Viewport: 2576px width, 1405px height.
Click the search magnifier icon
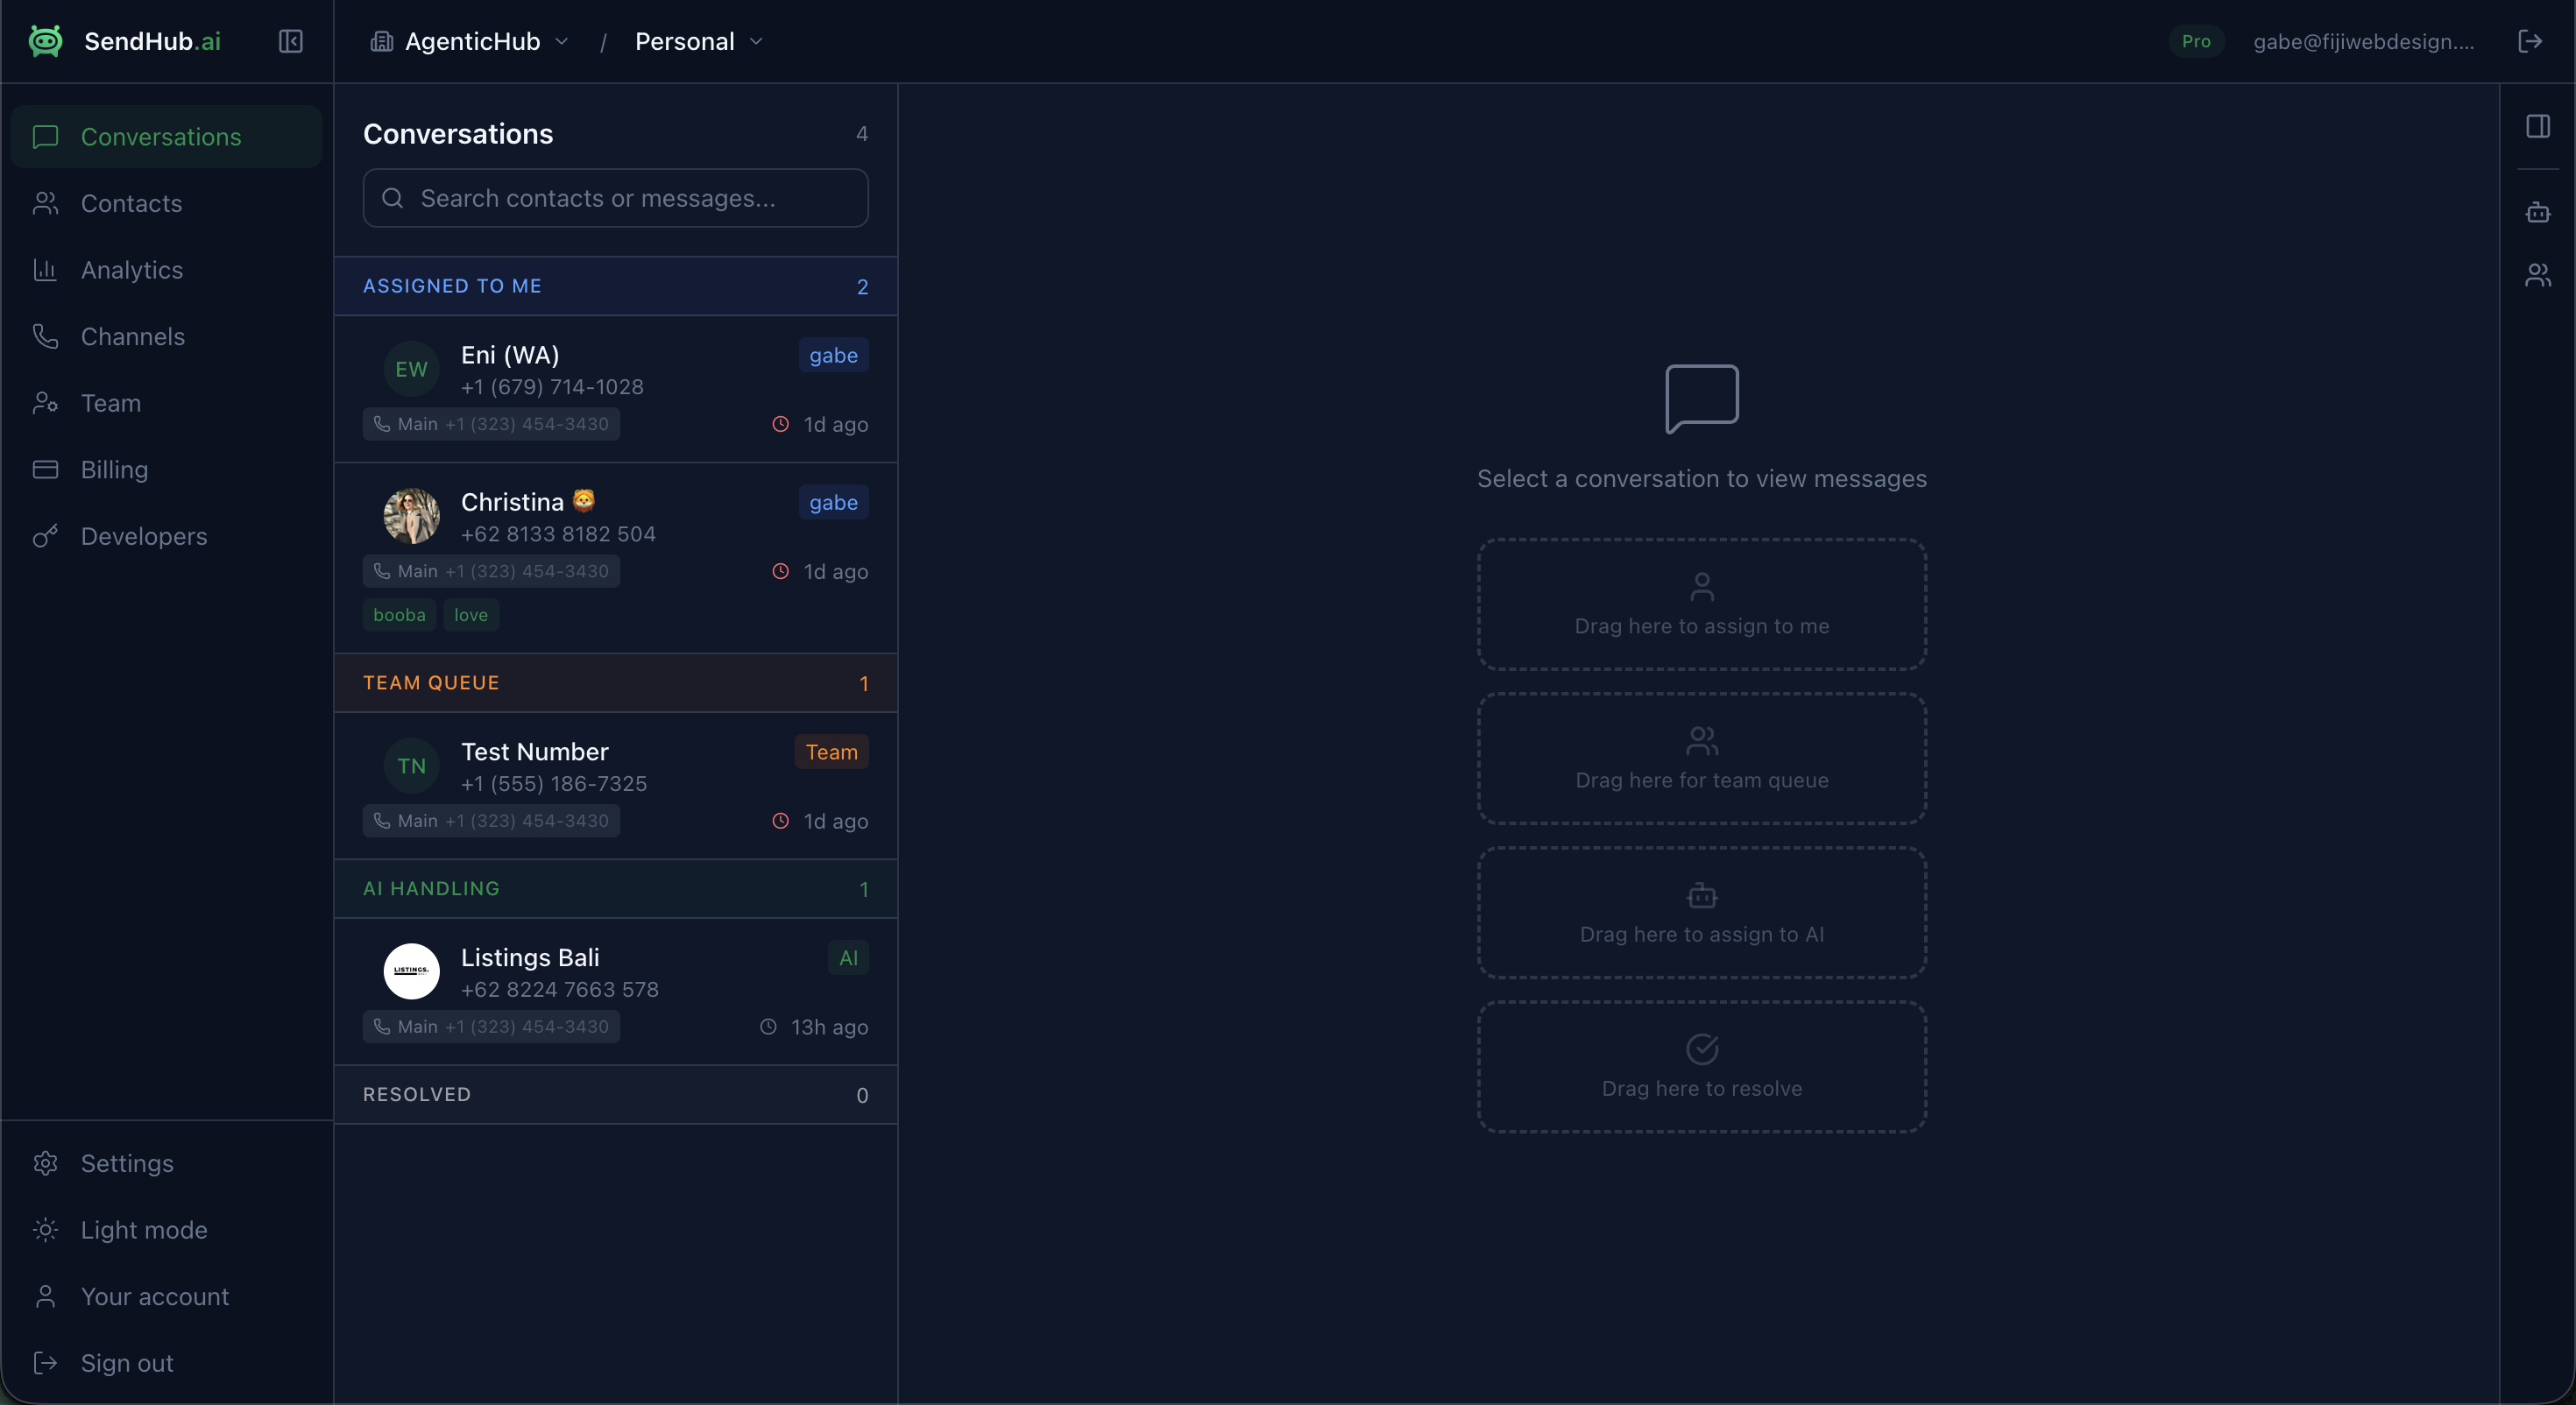tap(392, 198)
